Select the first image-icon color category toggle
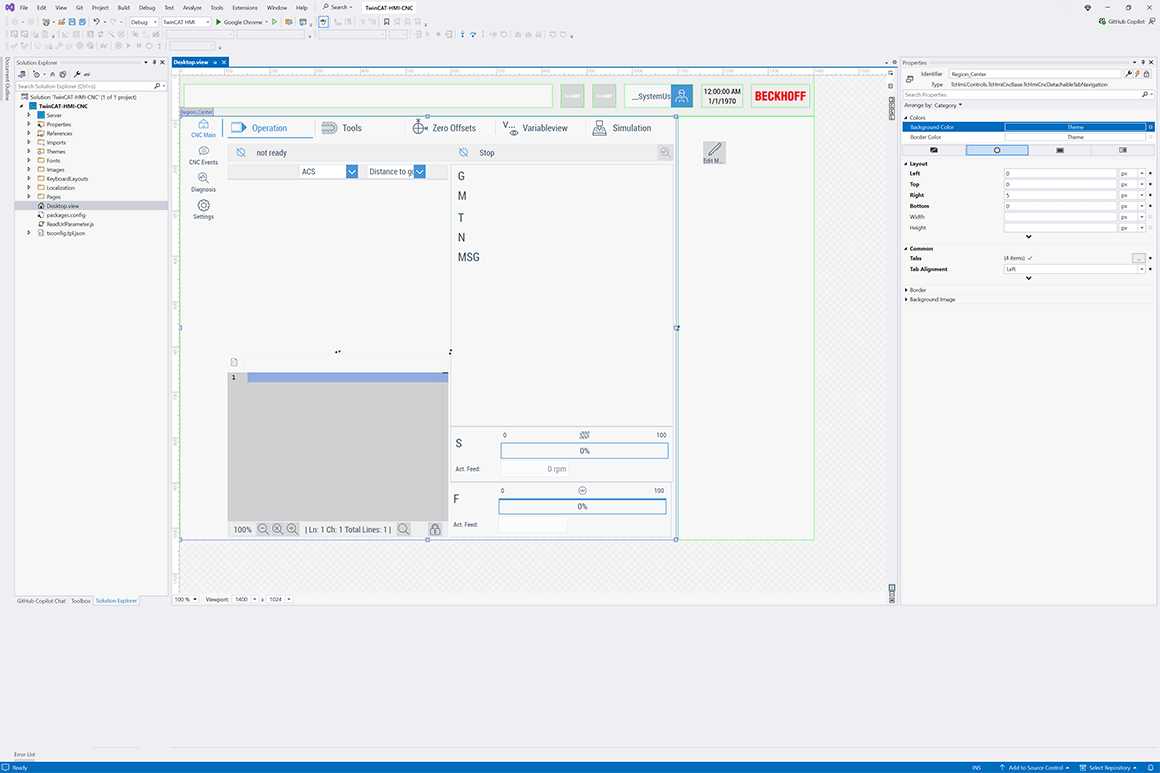 click(934, 150)
